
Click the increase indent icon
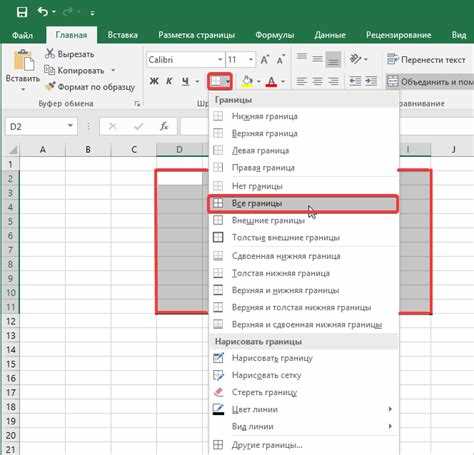coord(371,81)
